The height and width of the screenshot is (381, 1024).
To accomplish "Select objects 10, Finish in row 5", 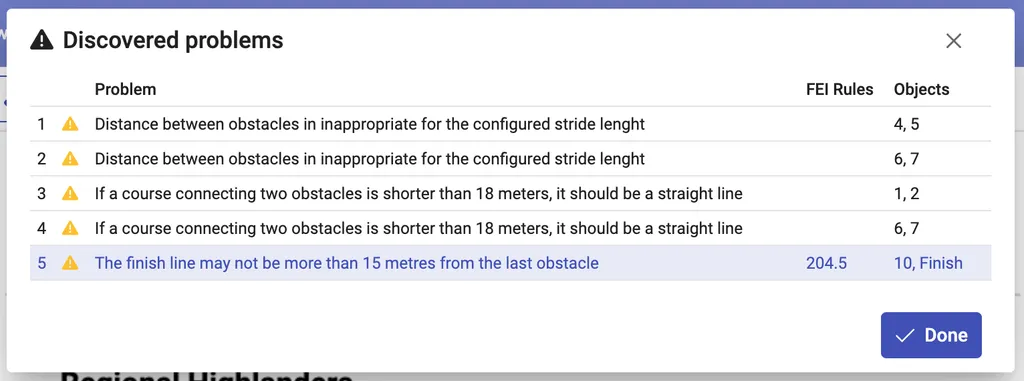I will pos(928,263).
